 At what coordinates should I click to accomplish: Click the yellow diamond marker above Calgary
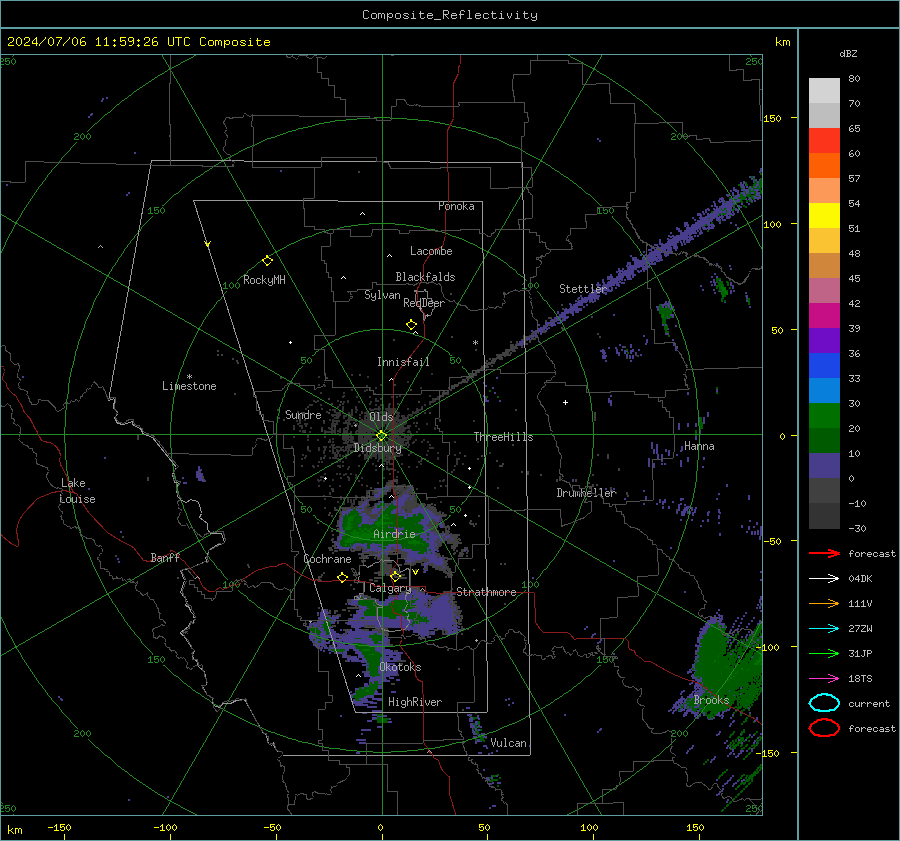coord(395,576)
